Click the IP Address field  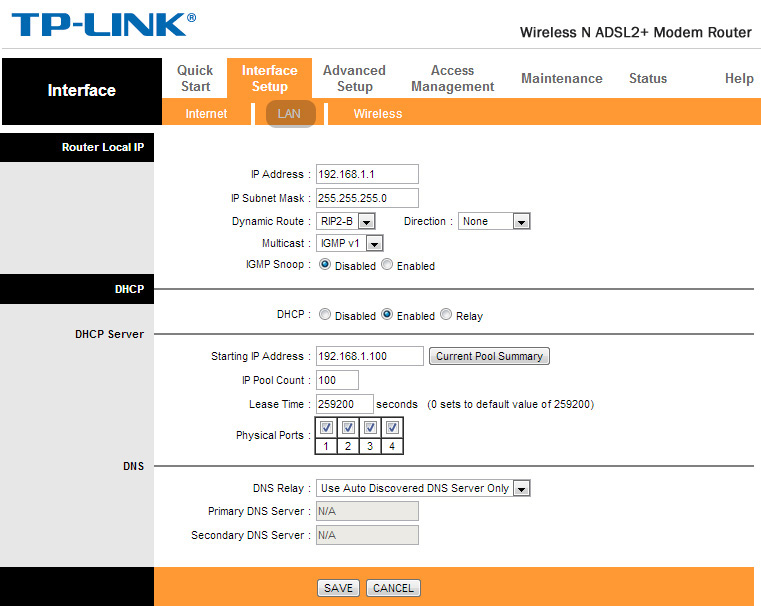(x=367, y=174)
